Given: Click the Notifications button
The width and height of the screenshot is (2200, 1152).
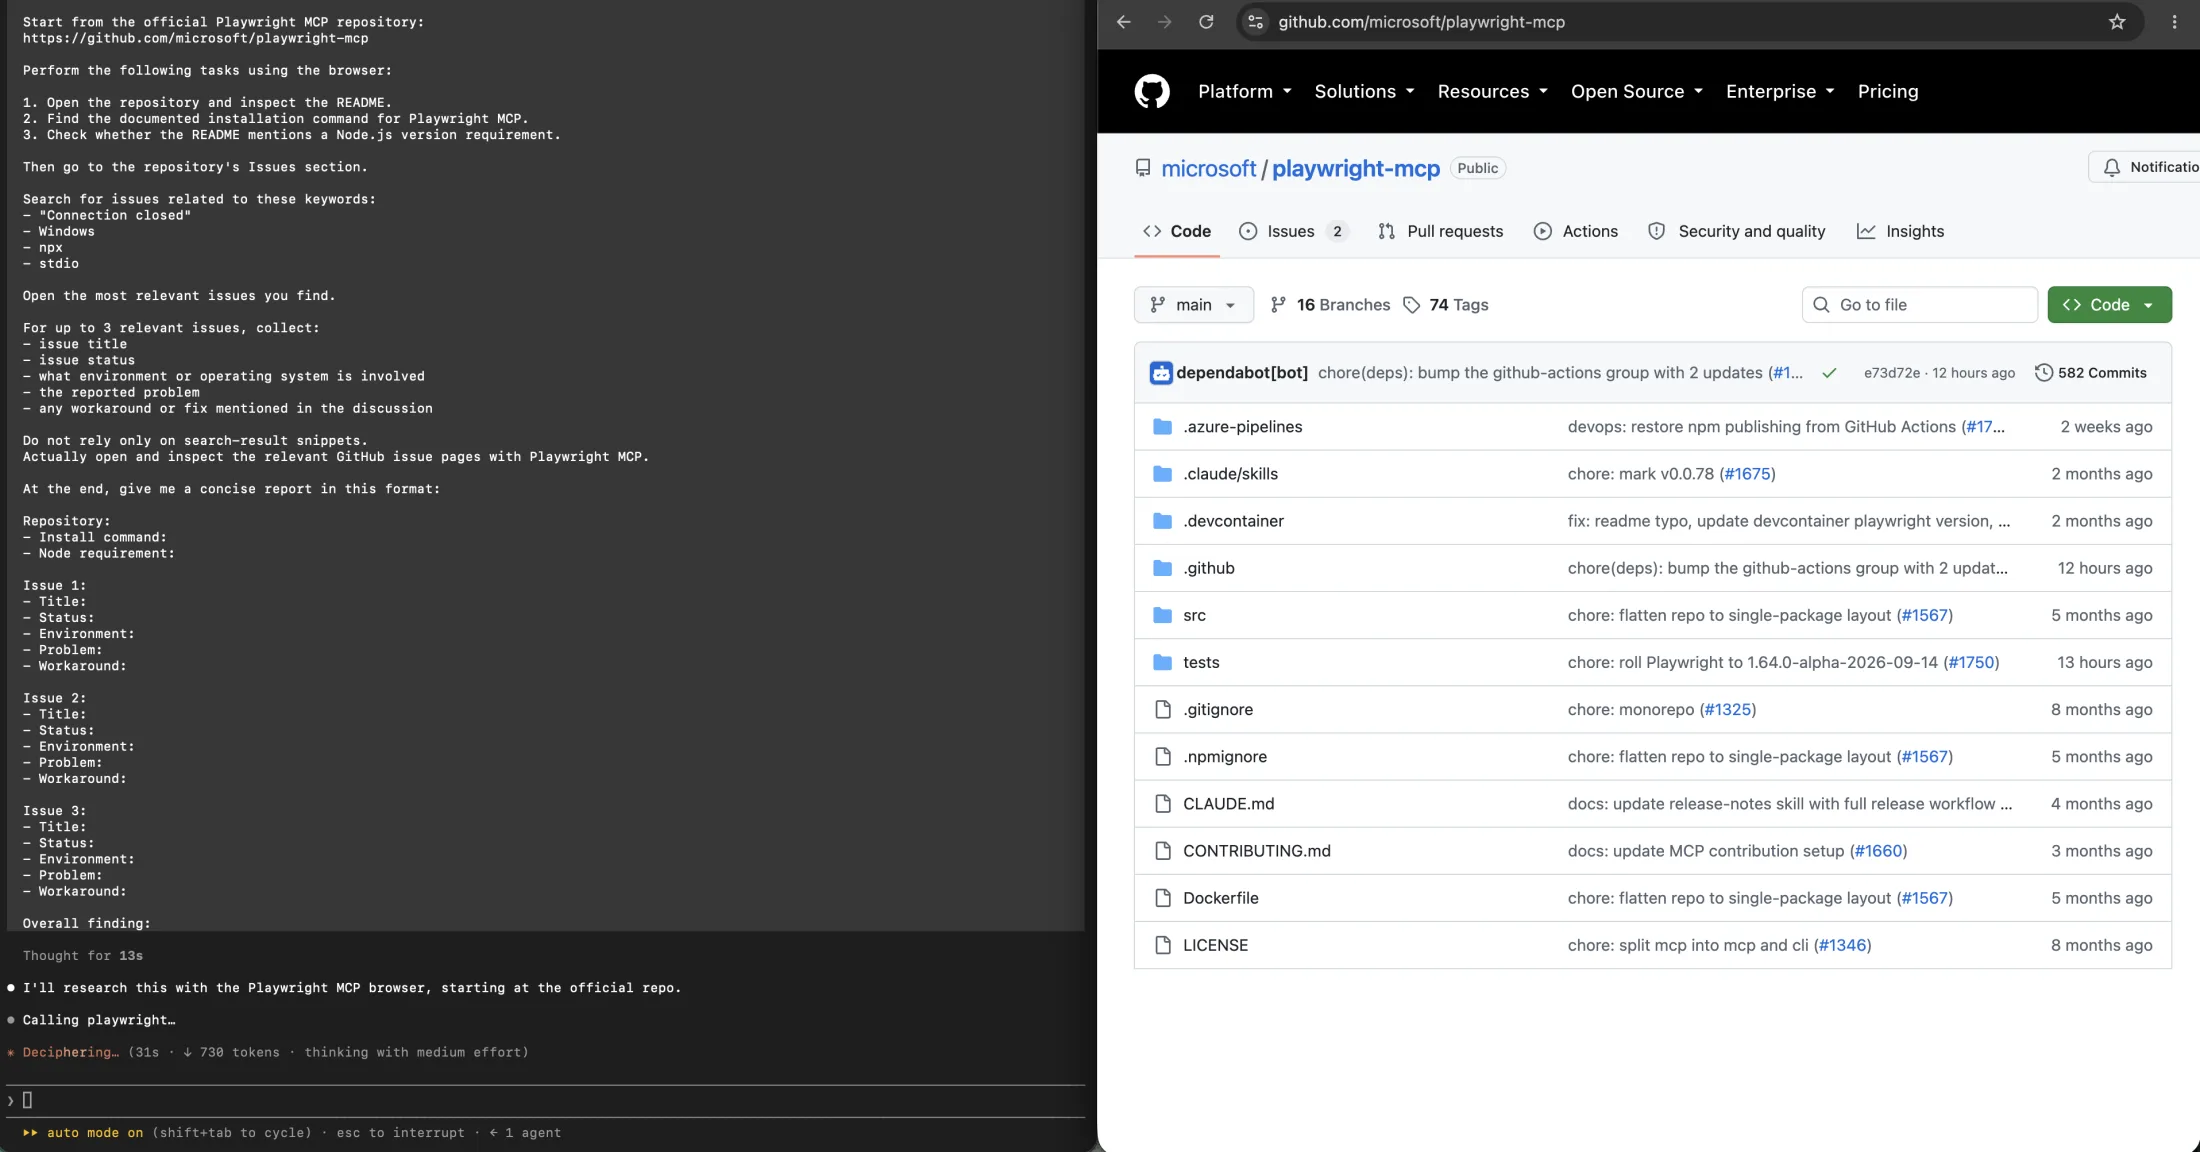Looking at the screenshot, I should pos(2146,168).
